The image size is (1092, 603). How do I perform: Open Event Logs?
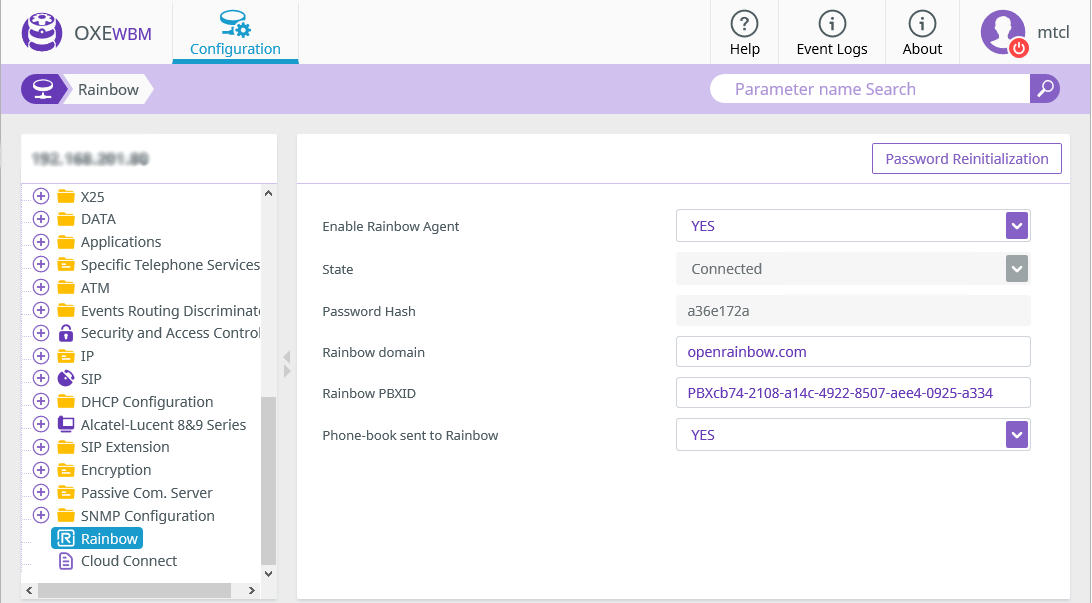[832, 33]
